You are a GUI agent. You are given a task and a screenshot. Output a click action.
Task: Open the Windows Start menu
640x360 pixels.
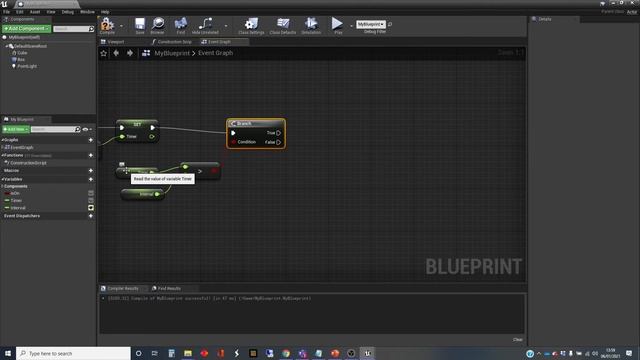pyautogui.click(x=8, y=353)
